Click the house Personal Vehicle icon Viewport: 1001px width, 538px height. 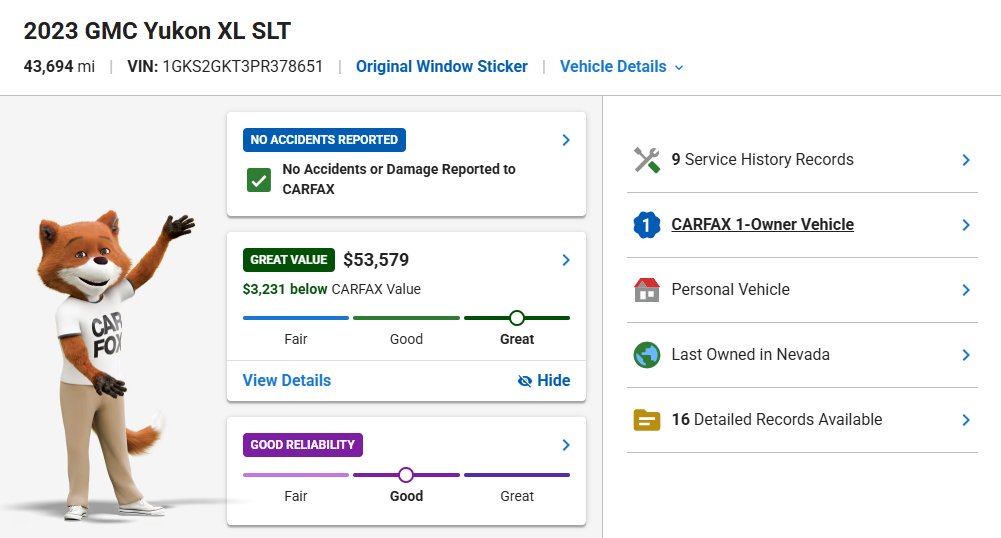coord(647,290)
